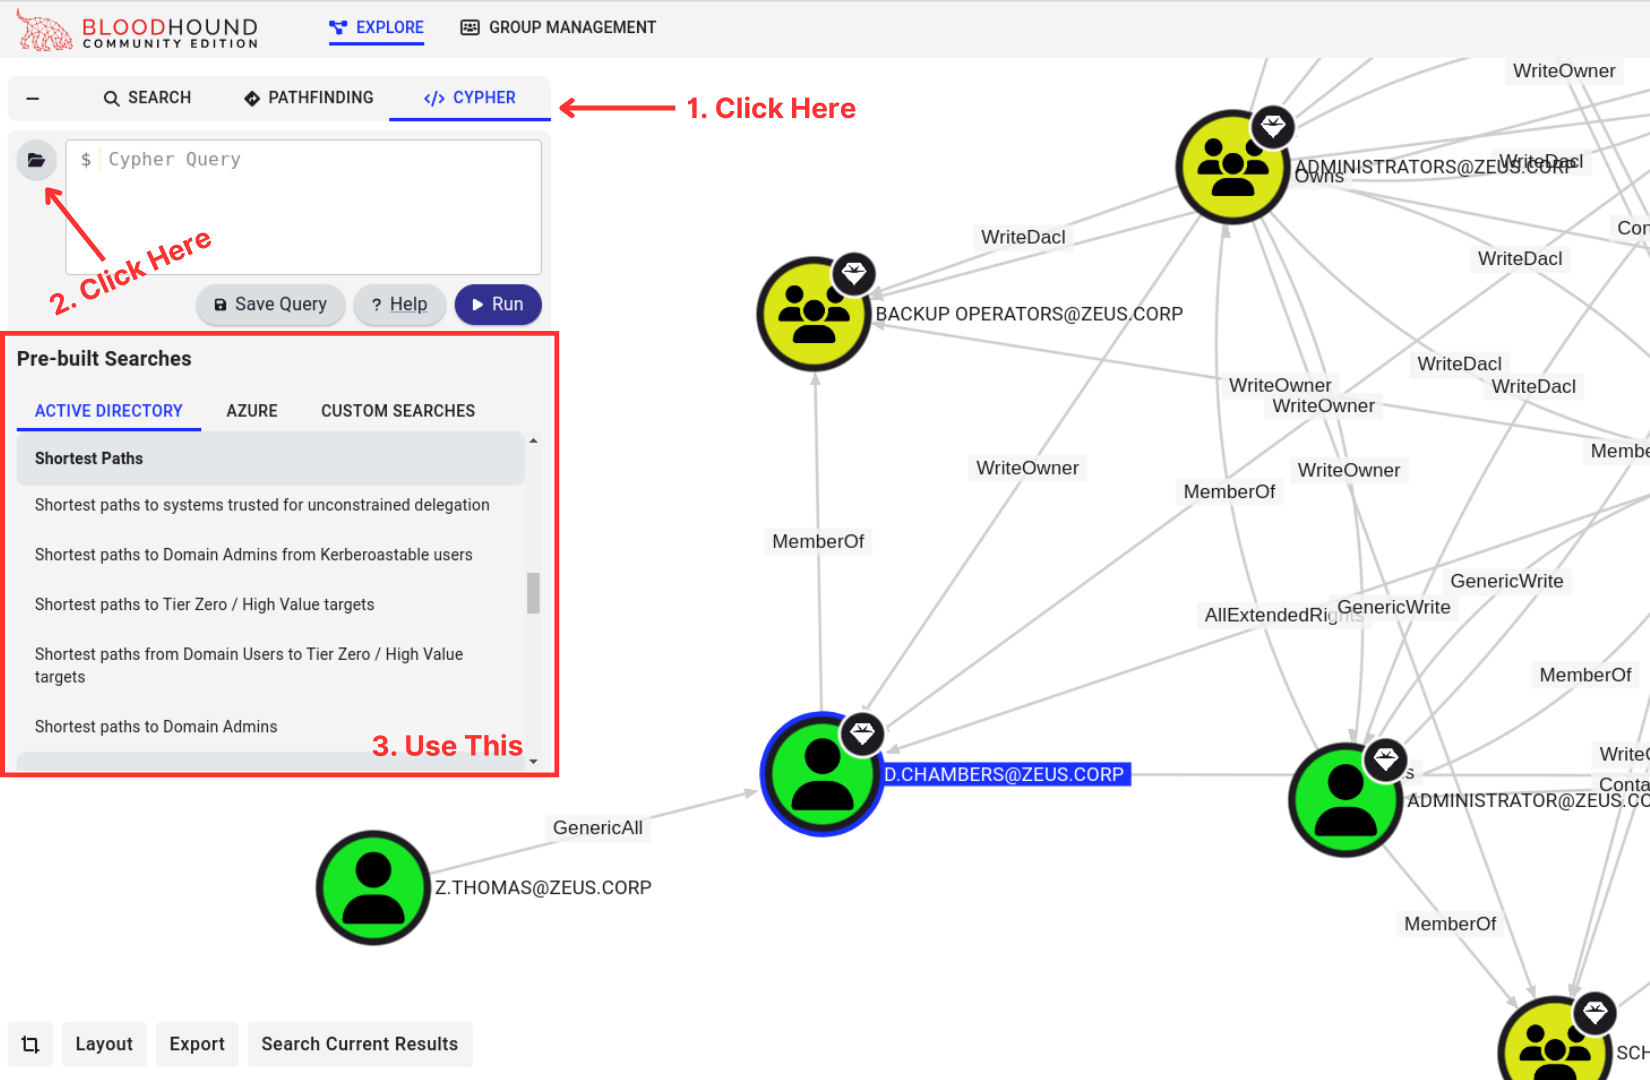1650x1080 pixels.
Task: Click inside the Cypher Query field
Action: [304, 207]
